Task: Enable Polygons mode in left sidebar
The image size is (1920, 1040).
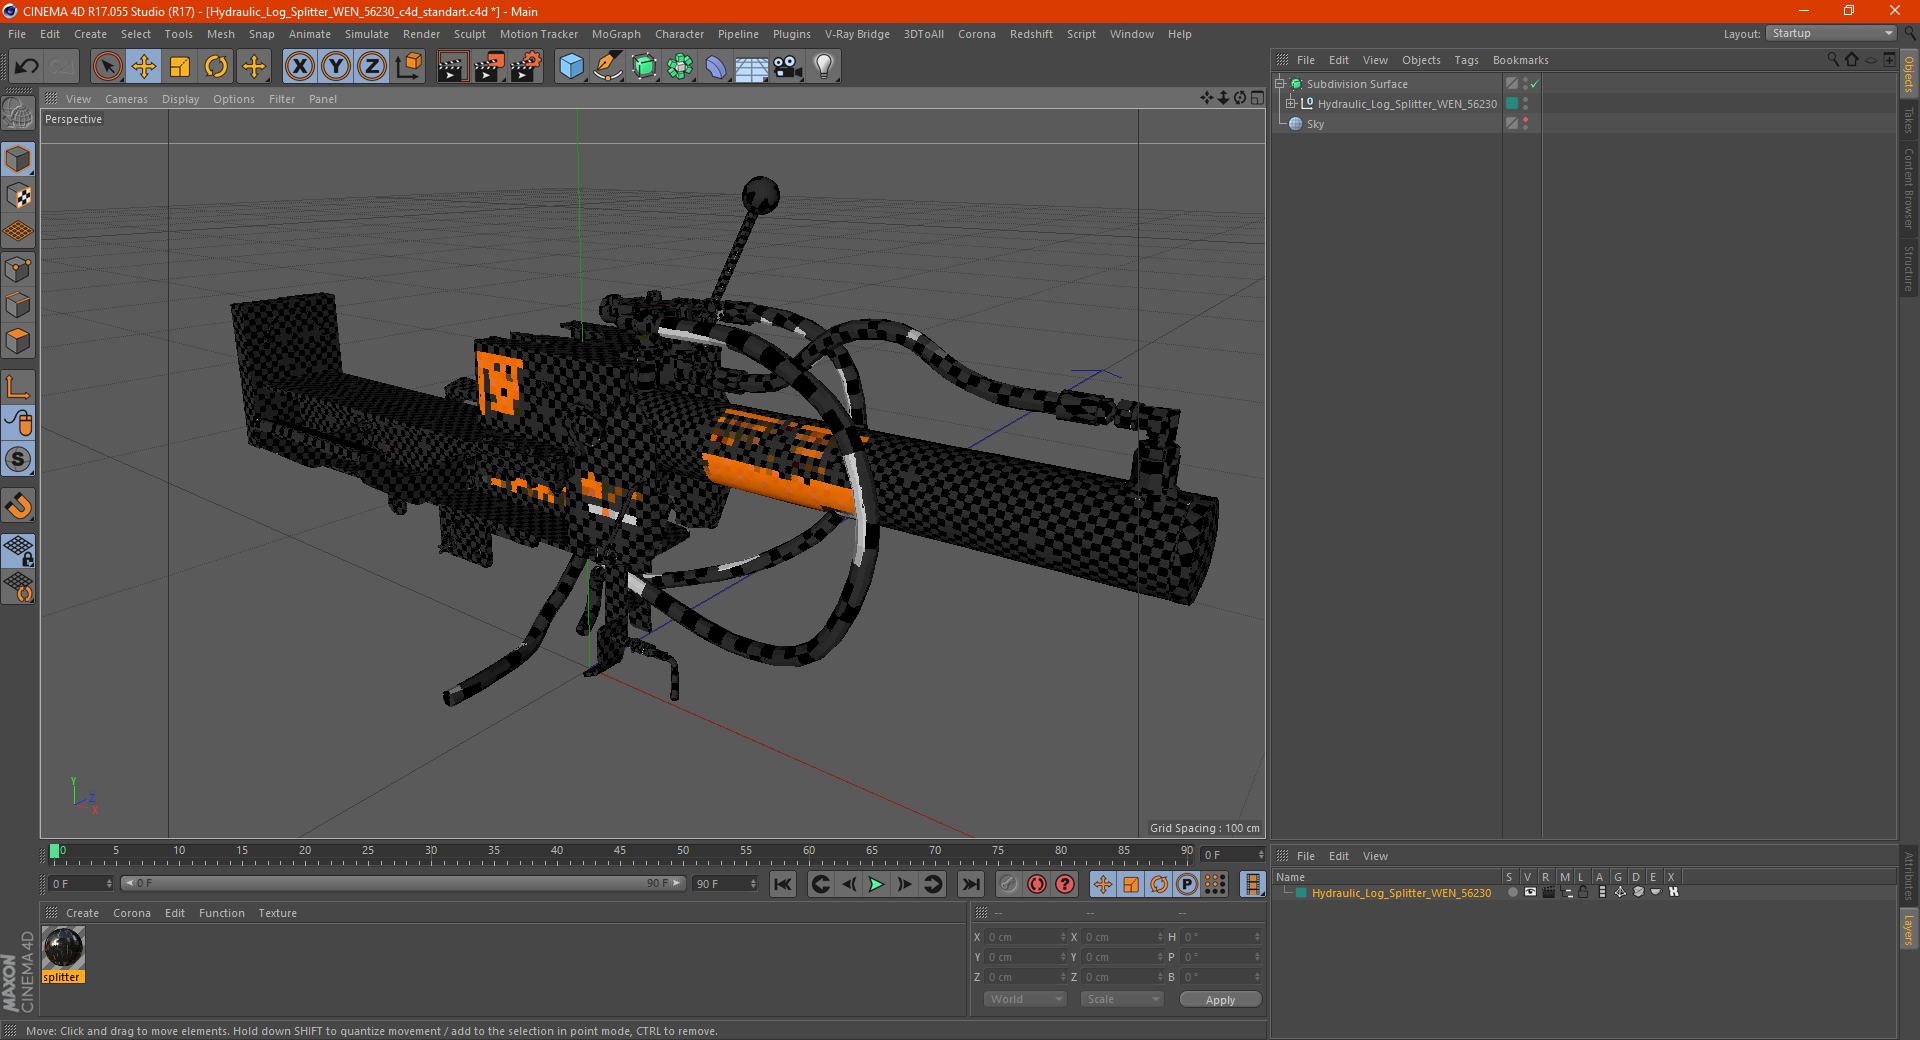Action: pos(18,341)
